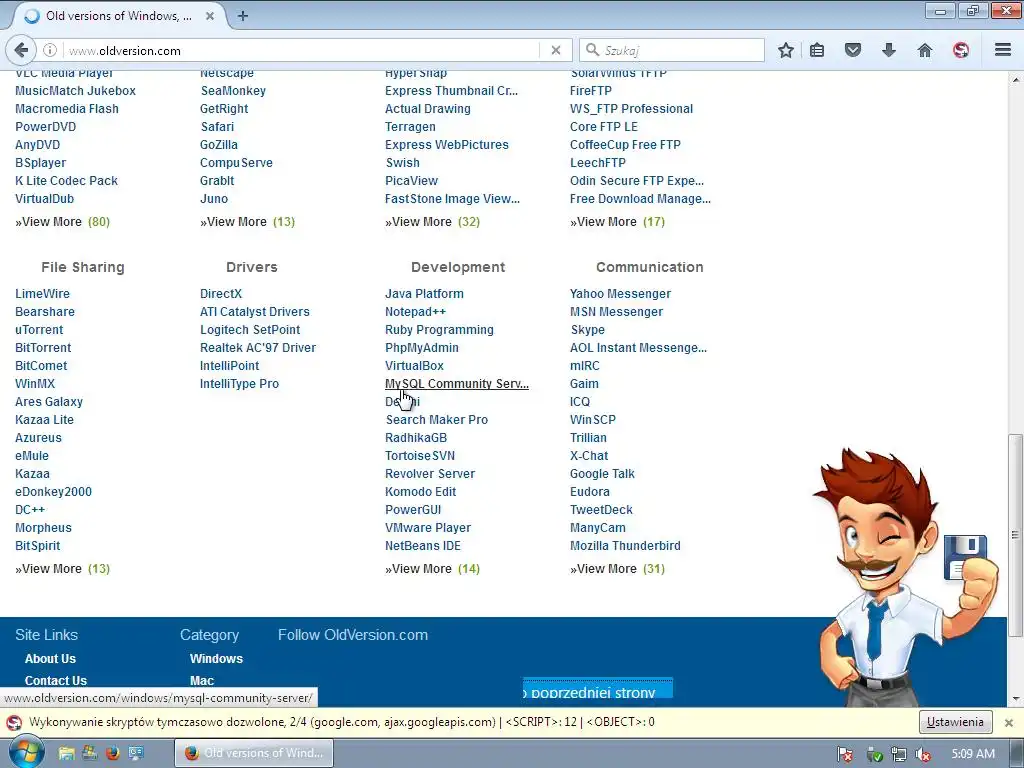Open File Explorer from taskbar
This screenshot has width=1024, height=768.
click(x=66, y=754)
